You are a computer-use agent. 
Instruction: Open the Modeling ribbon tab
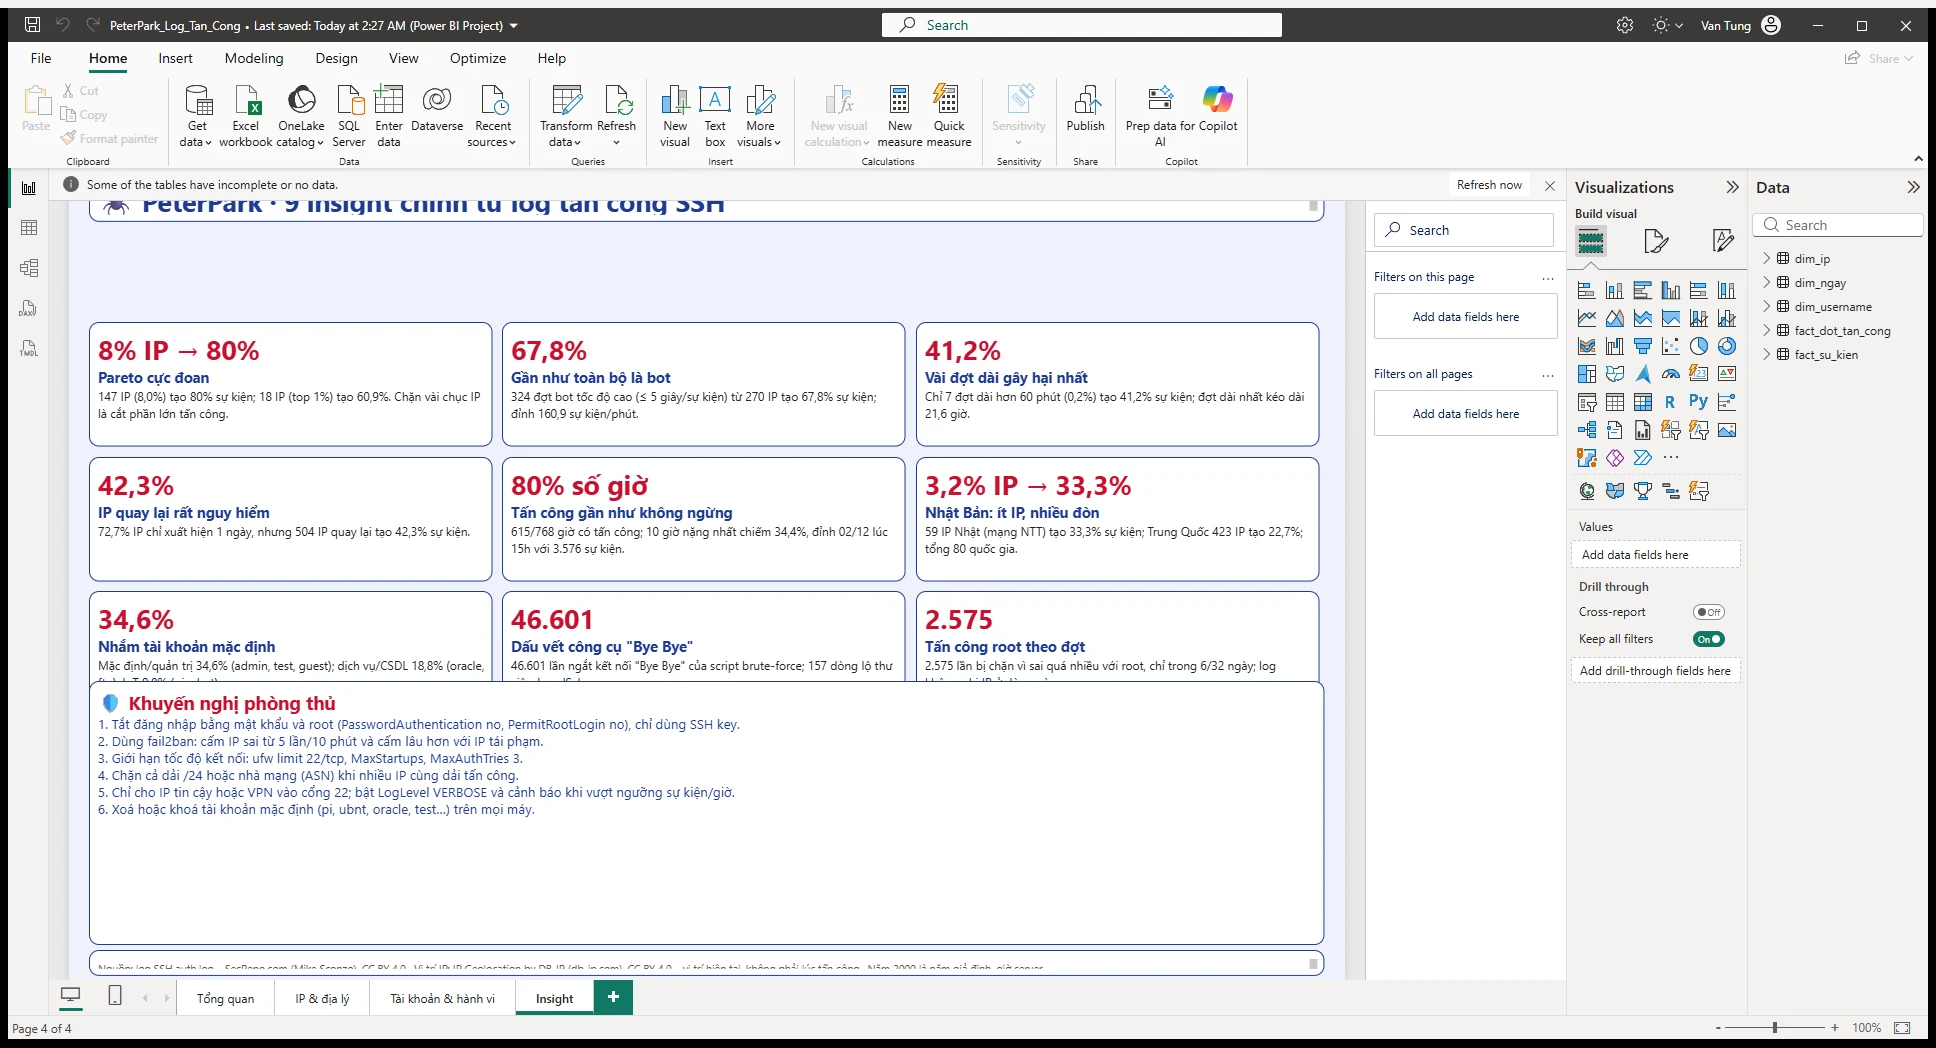point(254,58)
